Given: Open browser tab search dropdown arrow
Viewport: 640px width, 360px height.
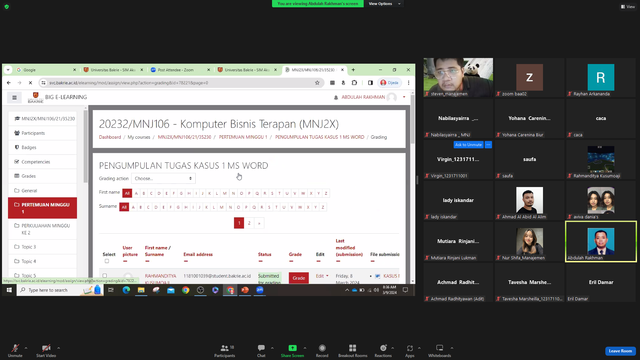Looking at the screenshot, I should [8, 70].
